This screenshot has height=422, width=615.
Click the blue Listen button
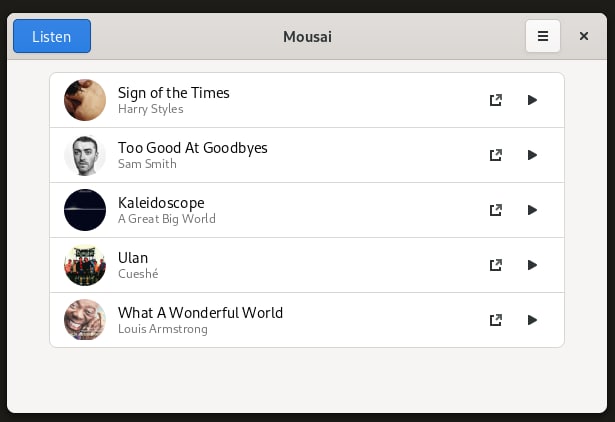point(52,36)
